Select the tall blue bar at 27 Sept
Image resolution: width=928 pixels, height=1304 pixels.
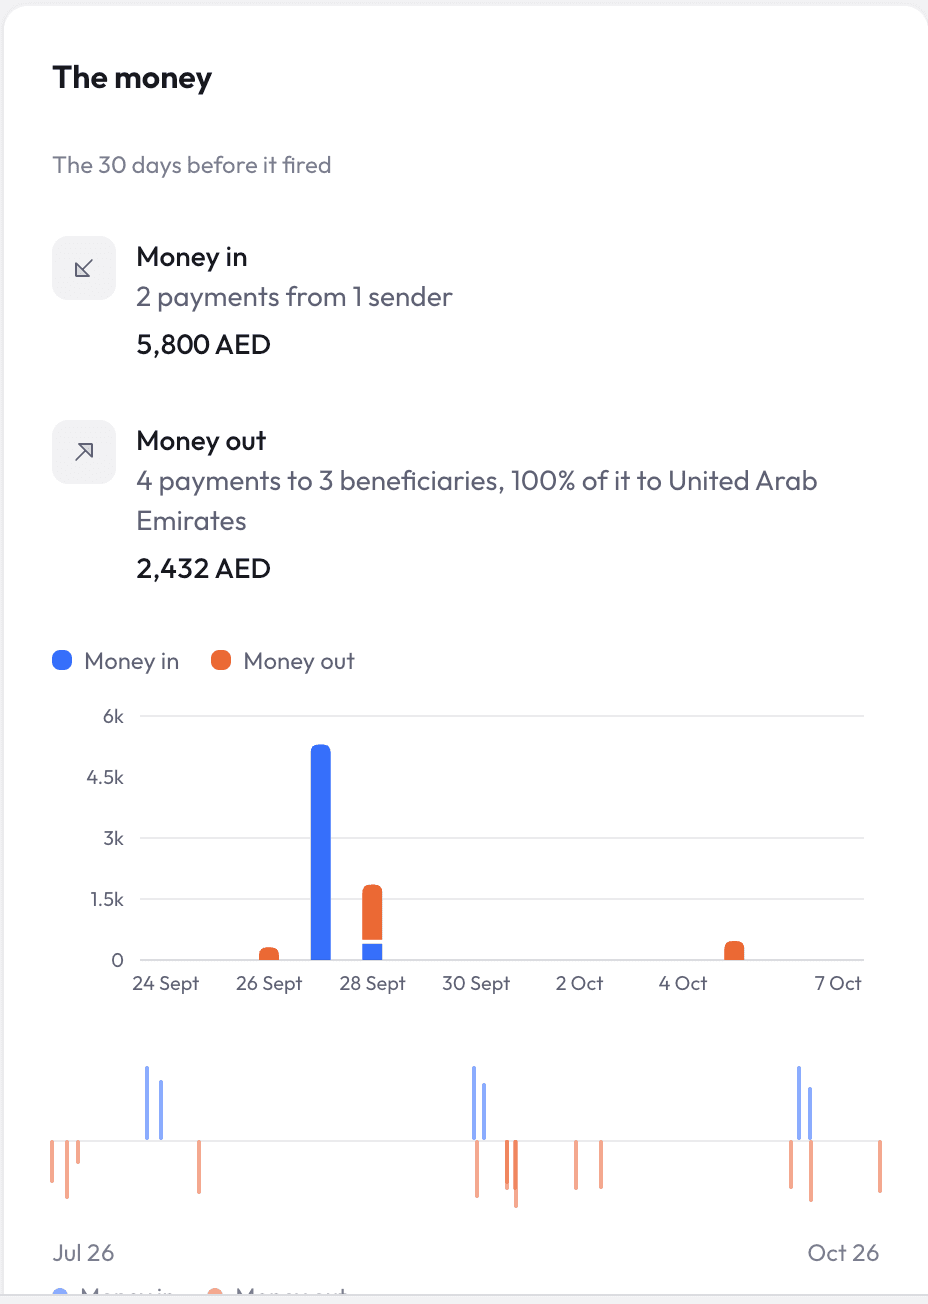click(x=321, y=852)
